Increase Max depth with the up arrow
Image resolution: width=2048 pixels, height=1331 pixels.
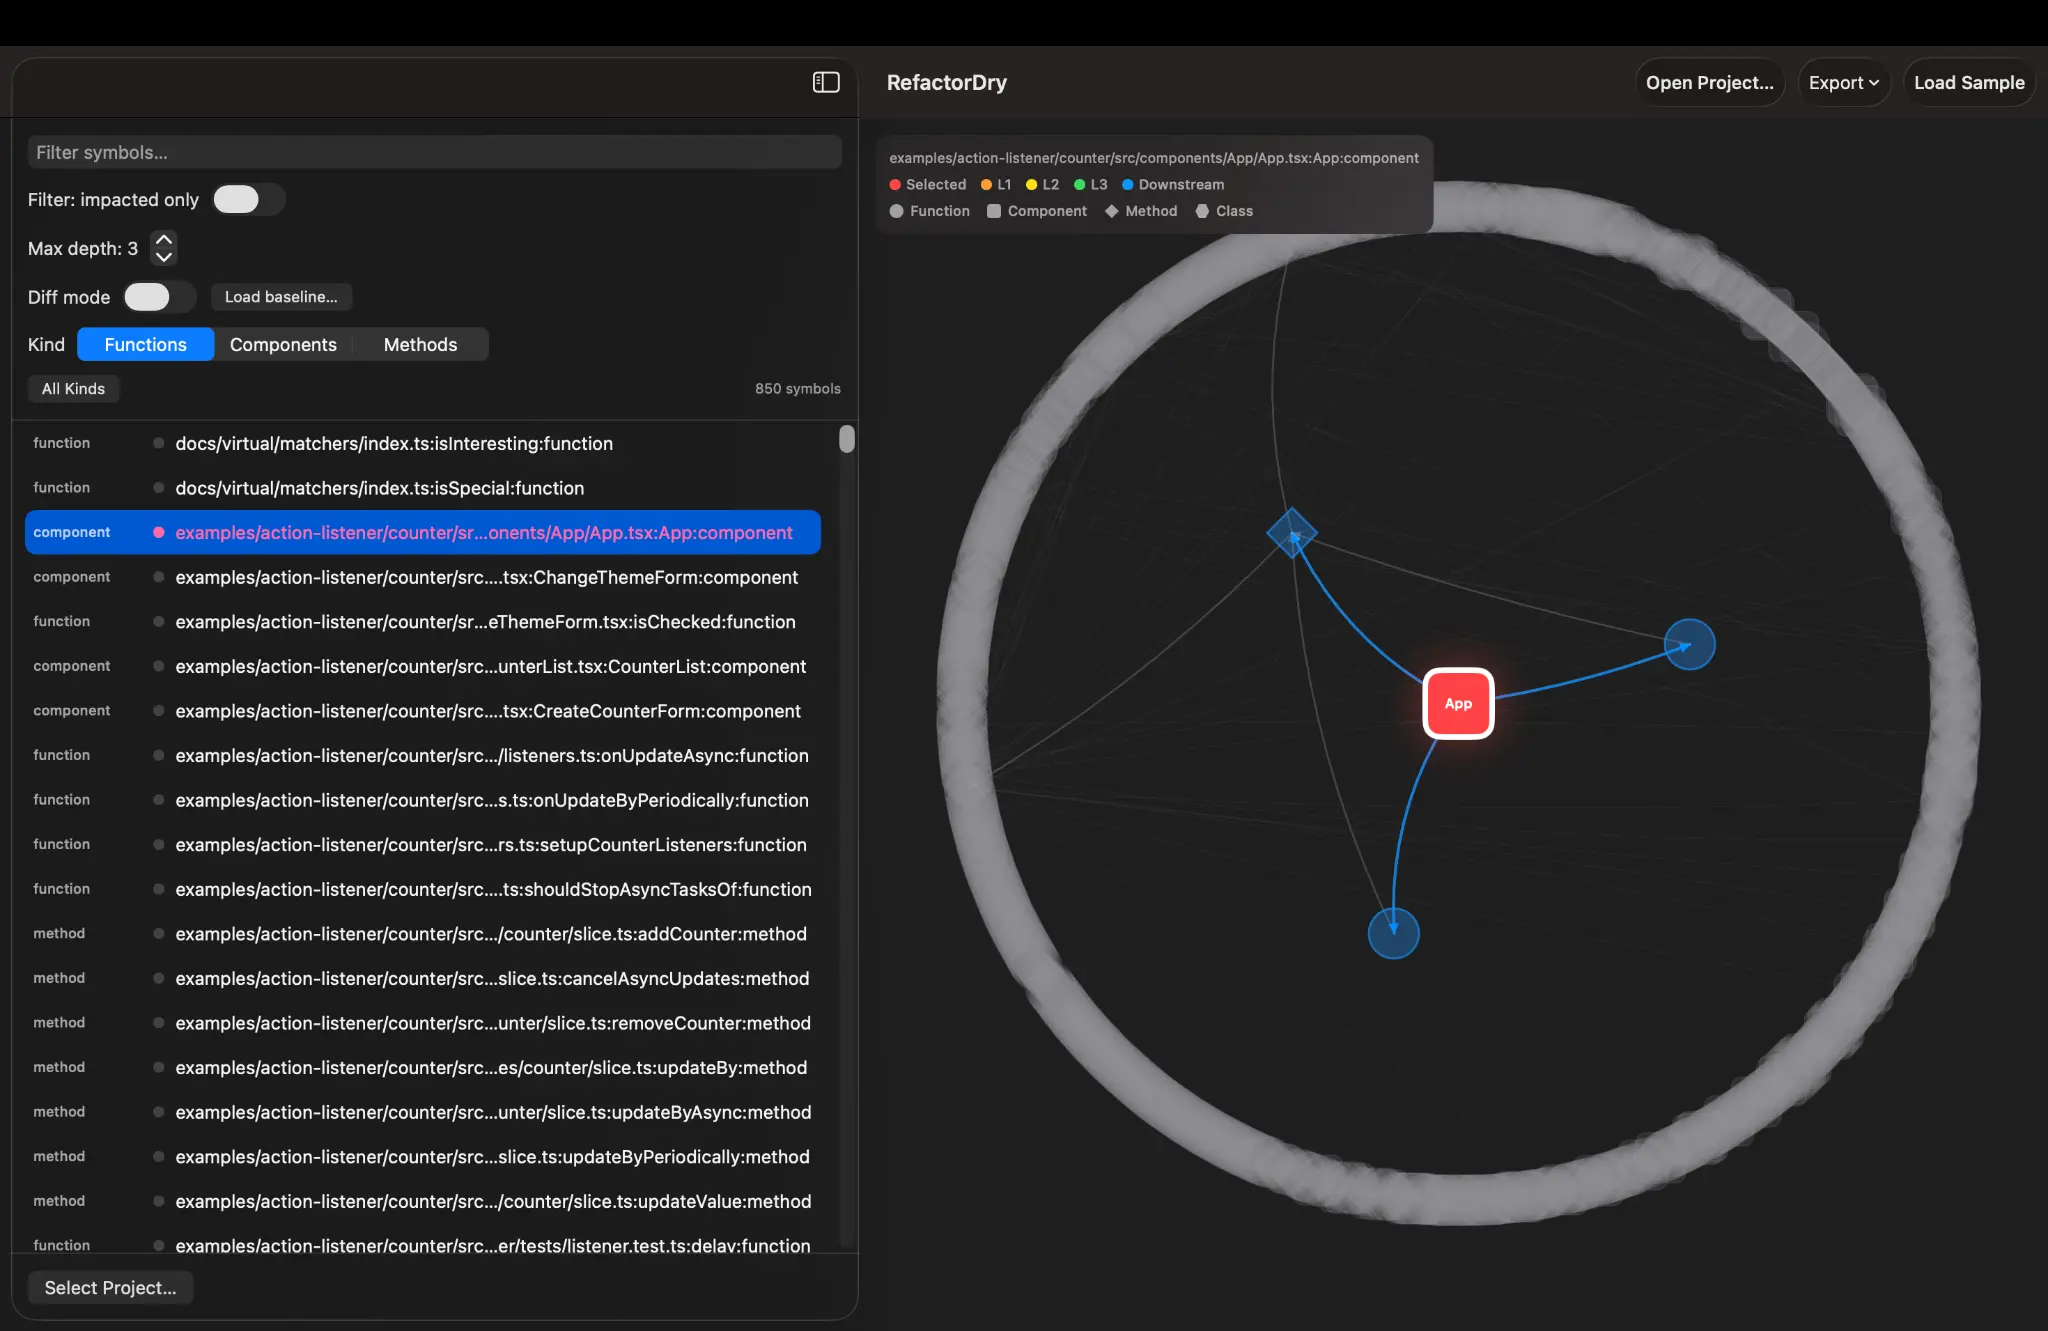point(164,238)
